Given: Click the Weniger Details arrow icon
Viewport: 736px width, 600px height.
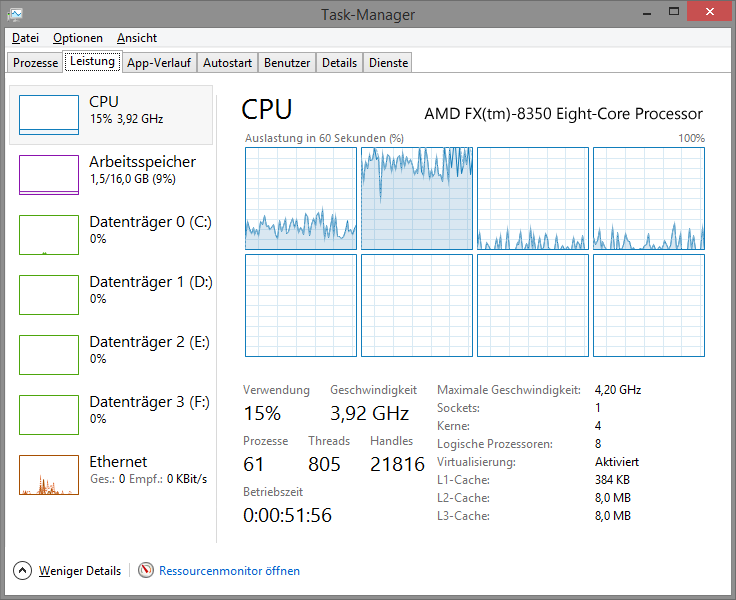Looking at the screenshot, I should pos(22,570).
